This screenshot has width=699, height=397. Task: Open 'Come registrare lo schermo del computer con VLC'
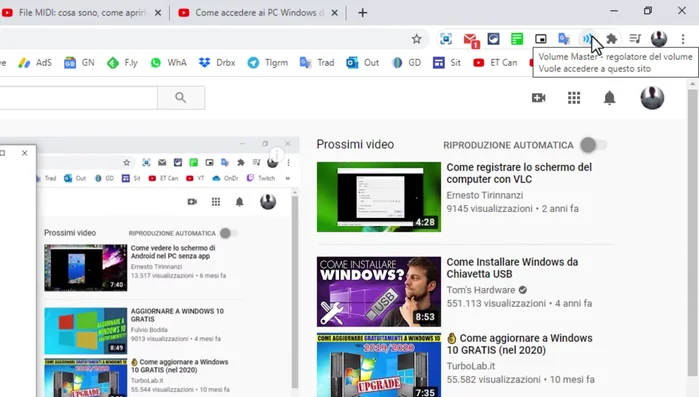click(x=519, y=173)
